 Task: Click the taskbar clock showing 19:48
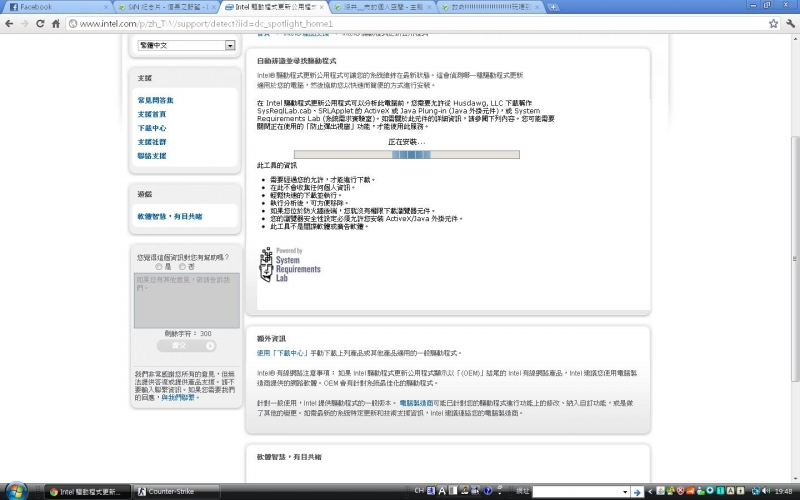coord(783,491)
